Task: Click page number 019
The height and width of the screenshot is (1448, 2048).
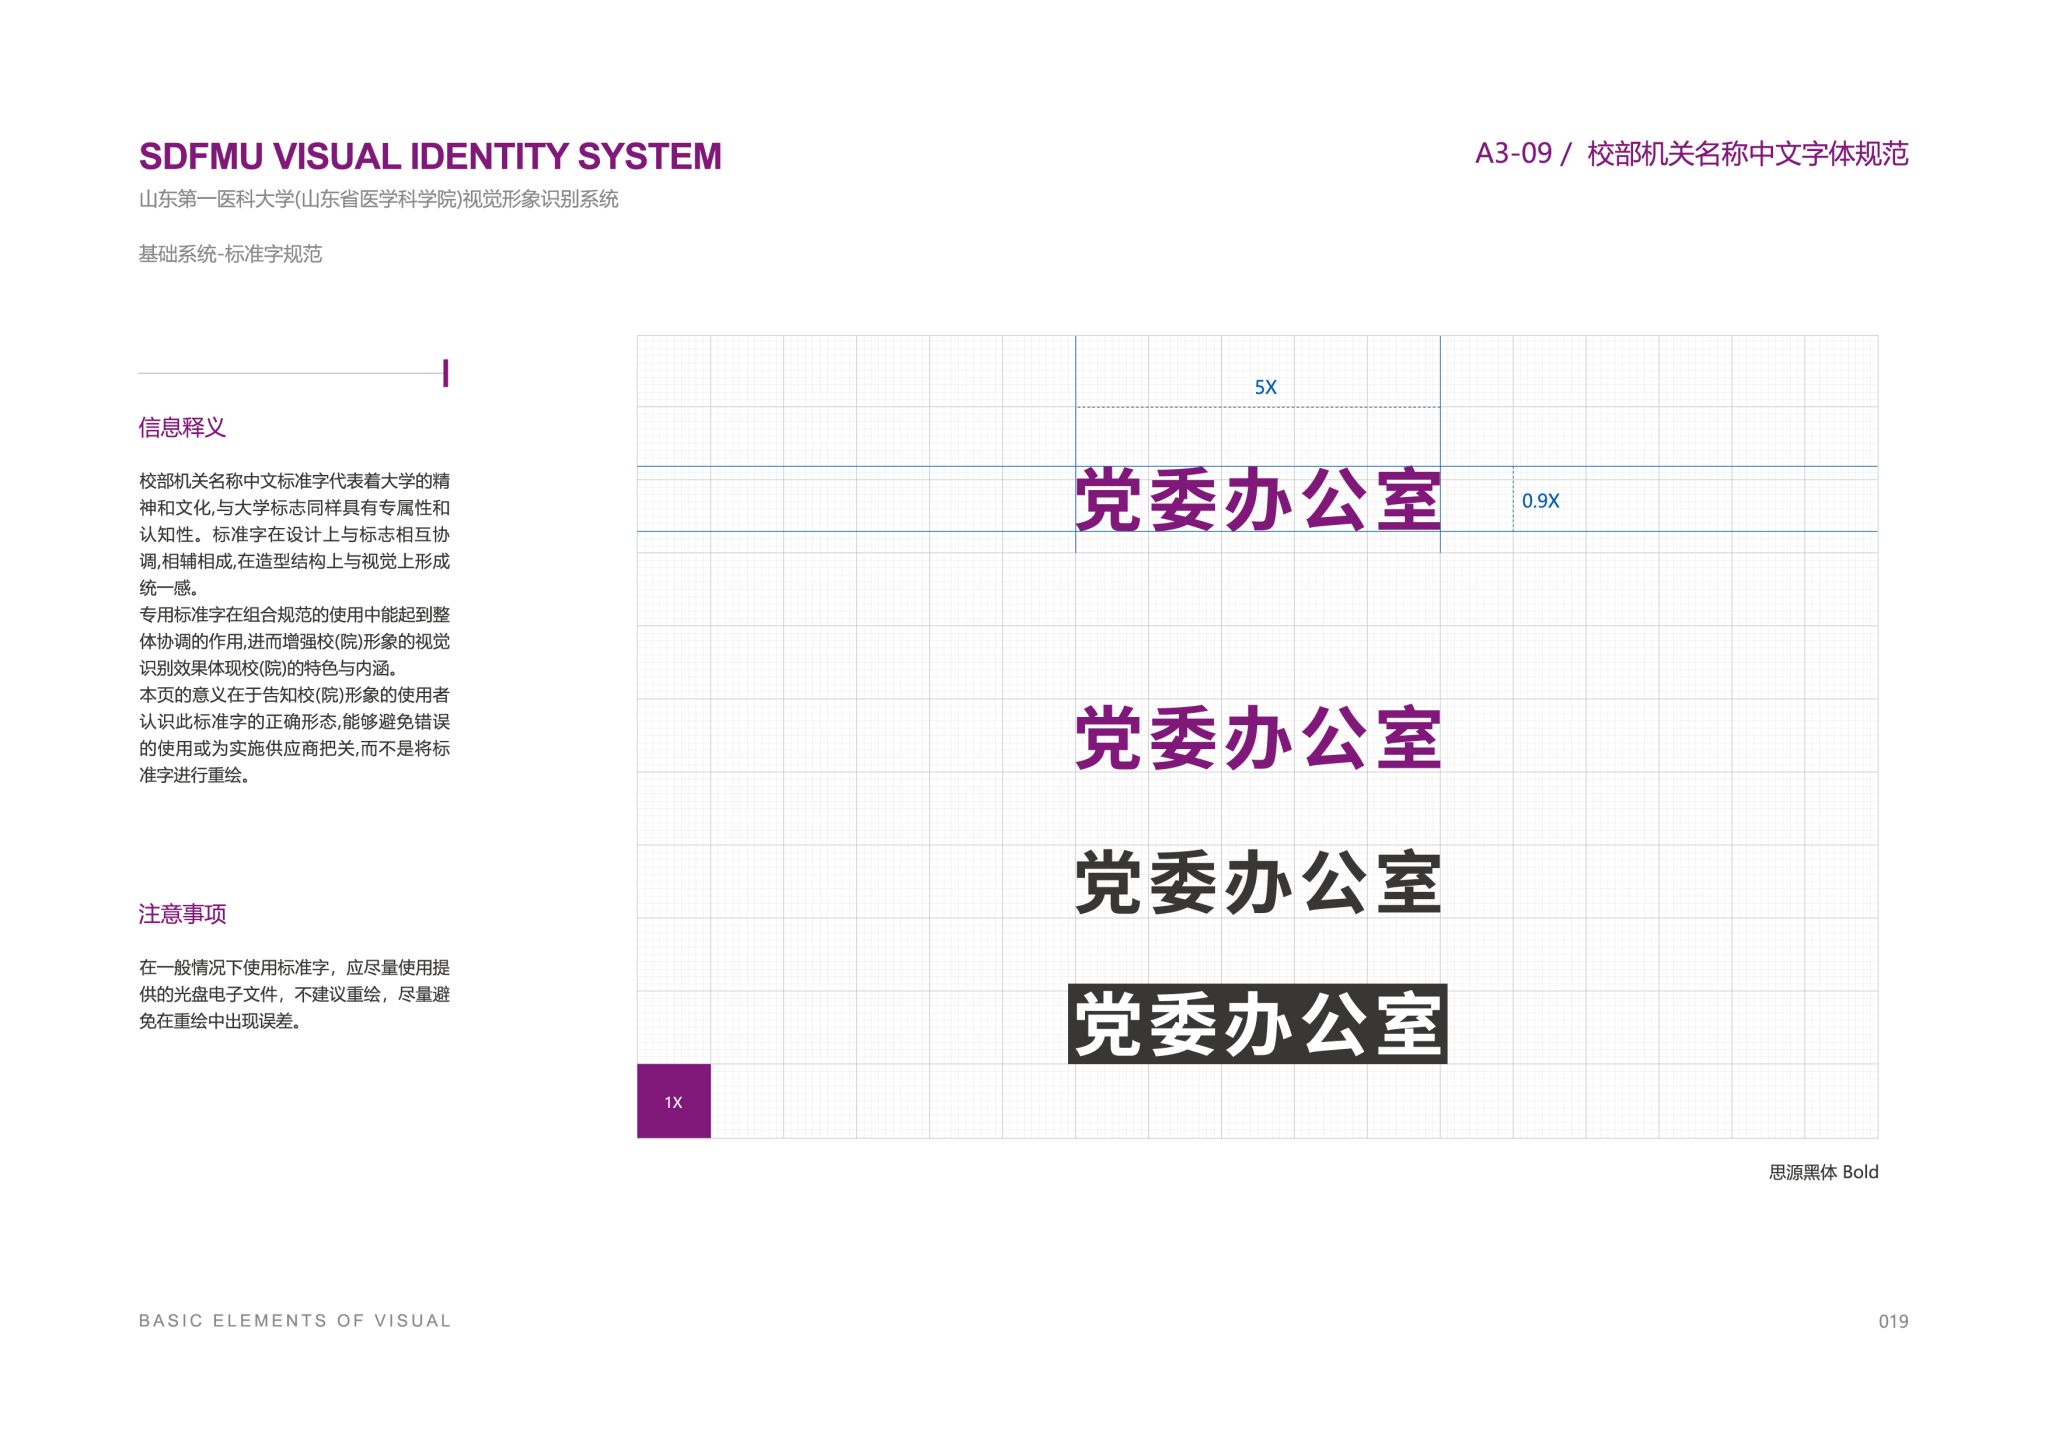Action: (x=1892, y=1321)
